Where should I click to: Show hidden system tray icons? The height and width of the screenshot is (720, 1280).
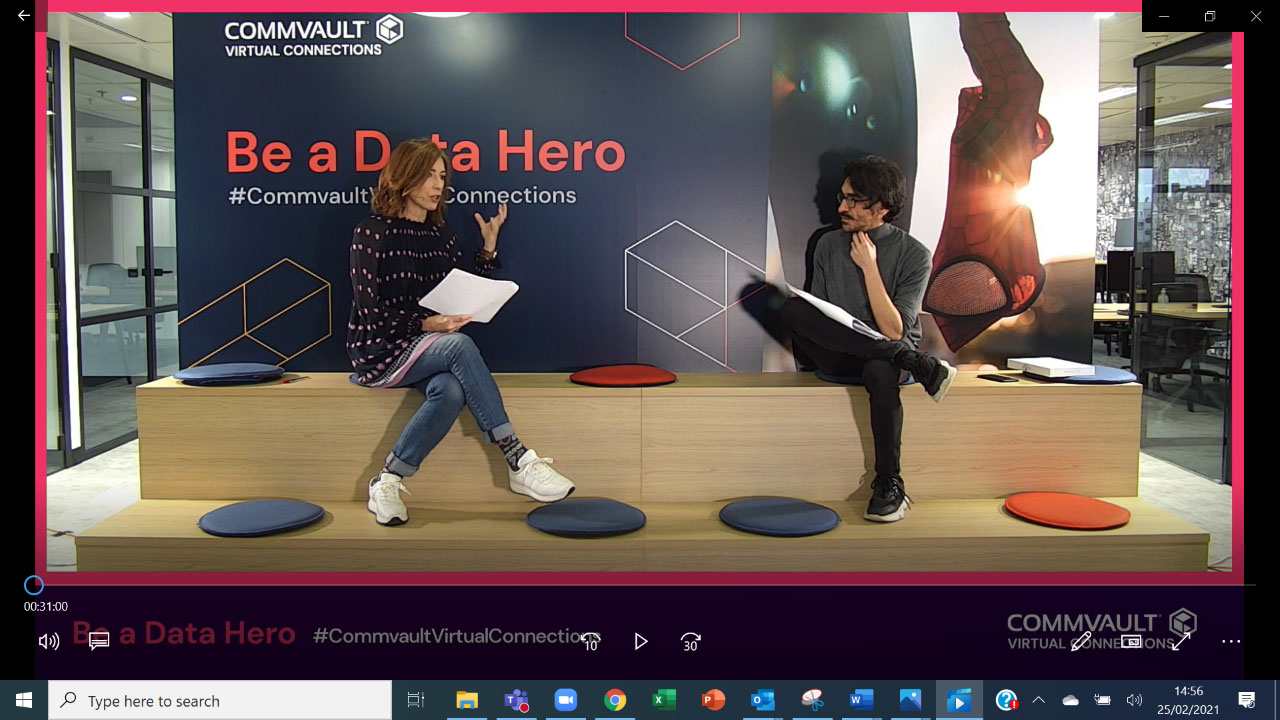coord(1038,701)
